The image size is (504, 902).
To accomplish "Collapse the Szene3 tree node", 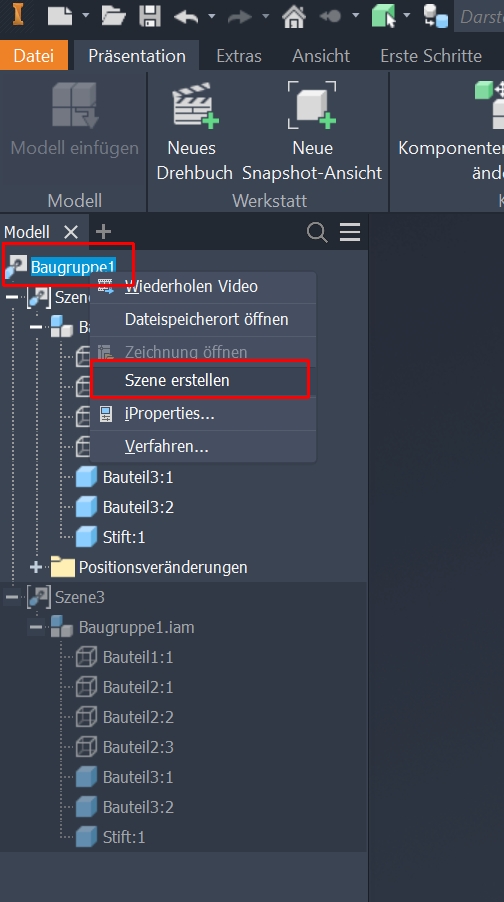I will (x=12, y=597).
